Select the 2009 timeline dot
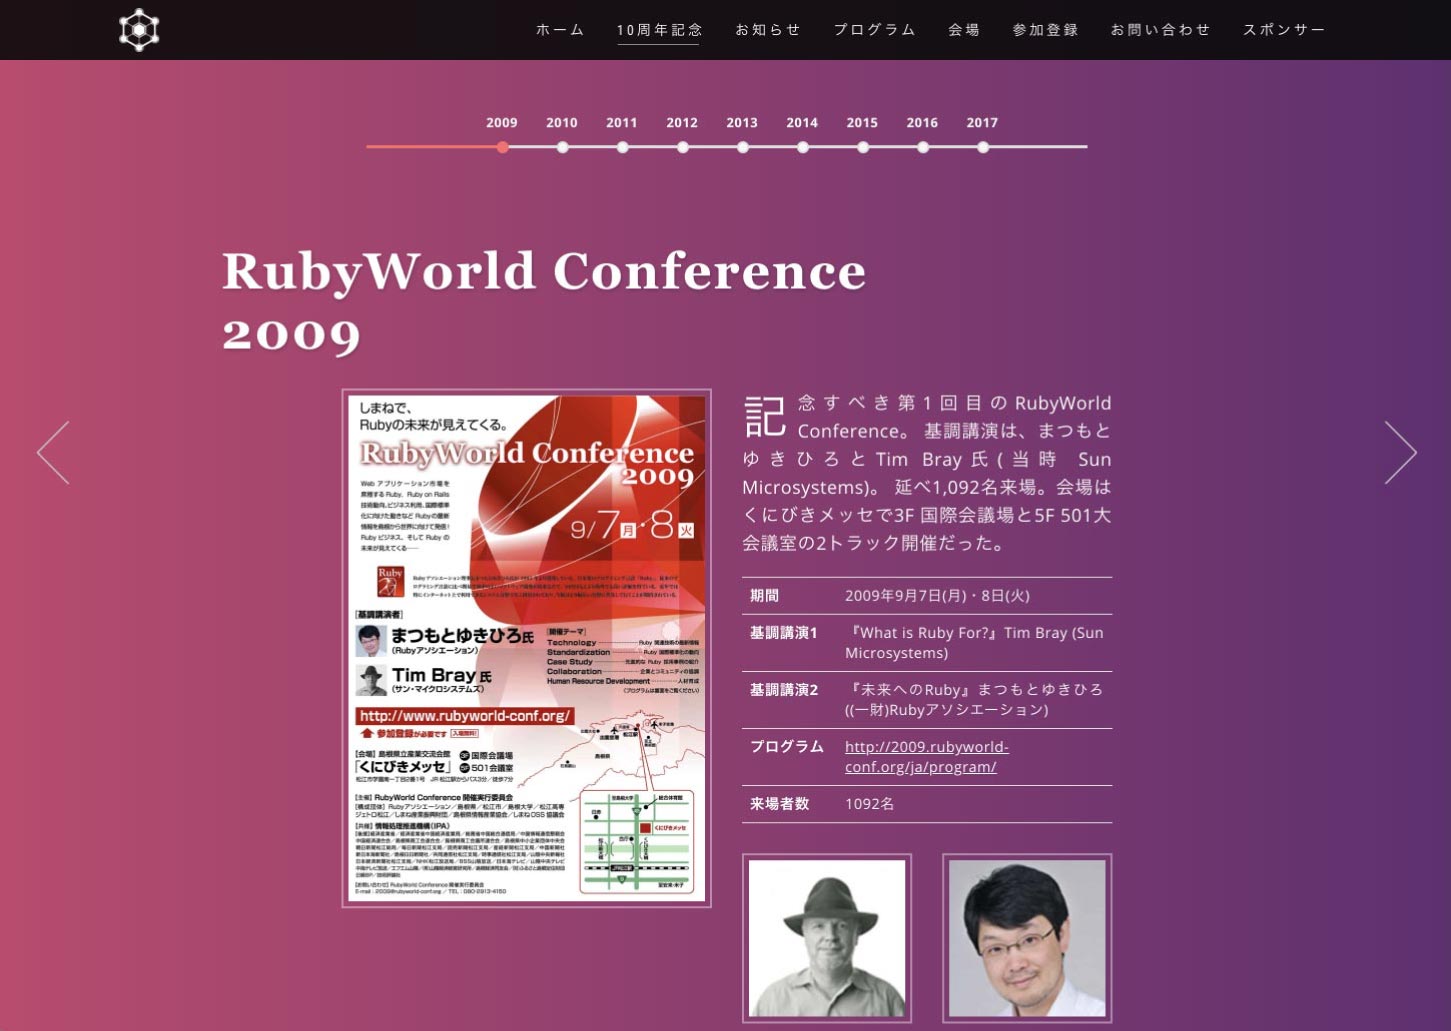1451x1031 pixels. [502, 147]
